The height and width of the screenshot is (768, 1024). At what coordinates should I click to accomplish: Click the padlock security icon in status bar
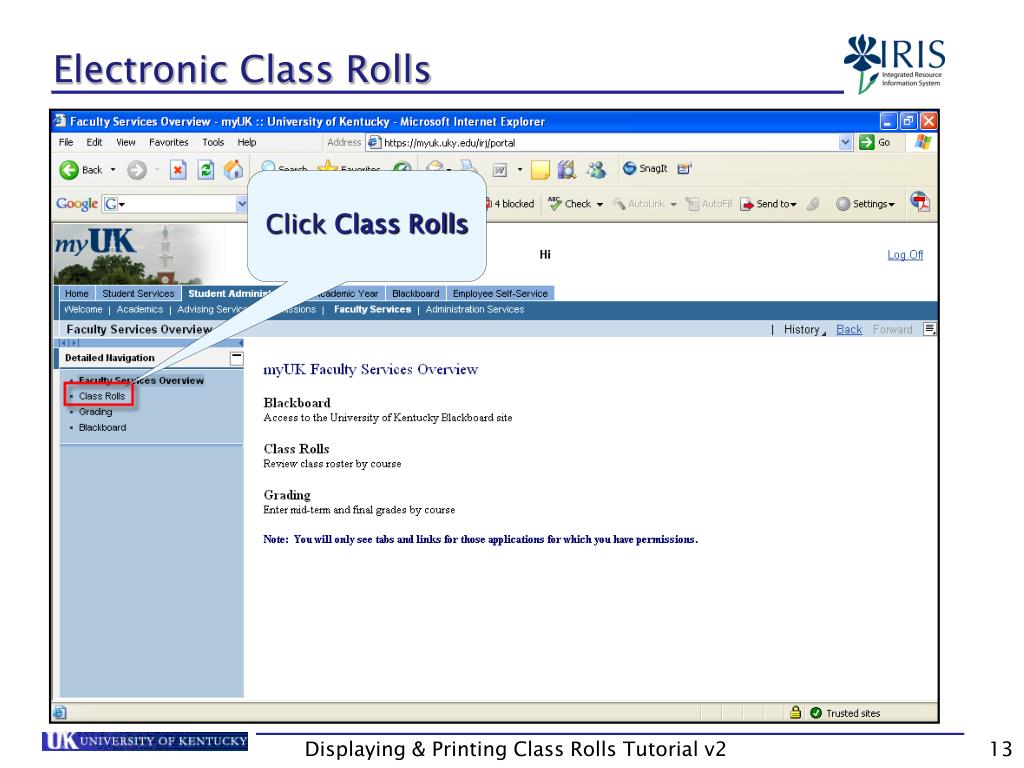(x=795, y=712)
